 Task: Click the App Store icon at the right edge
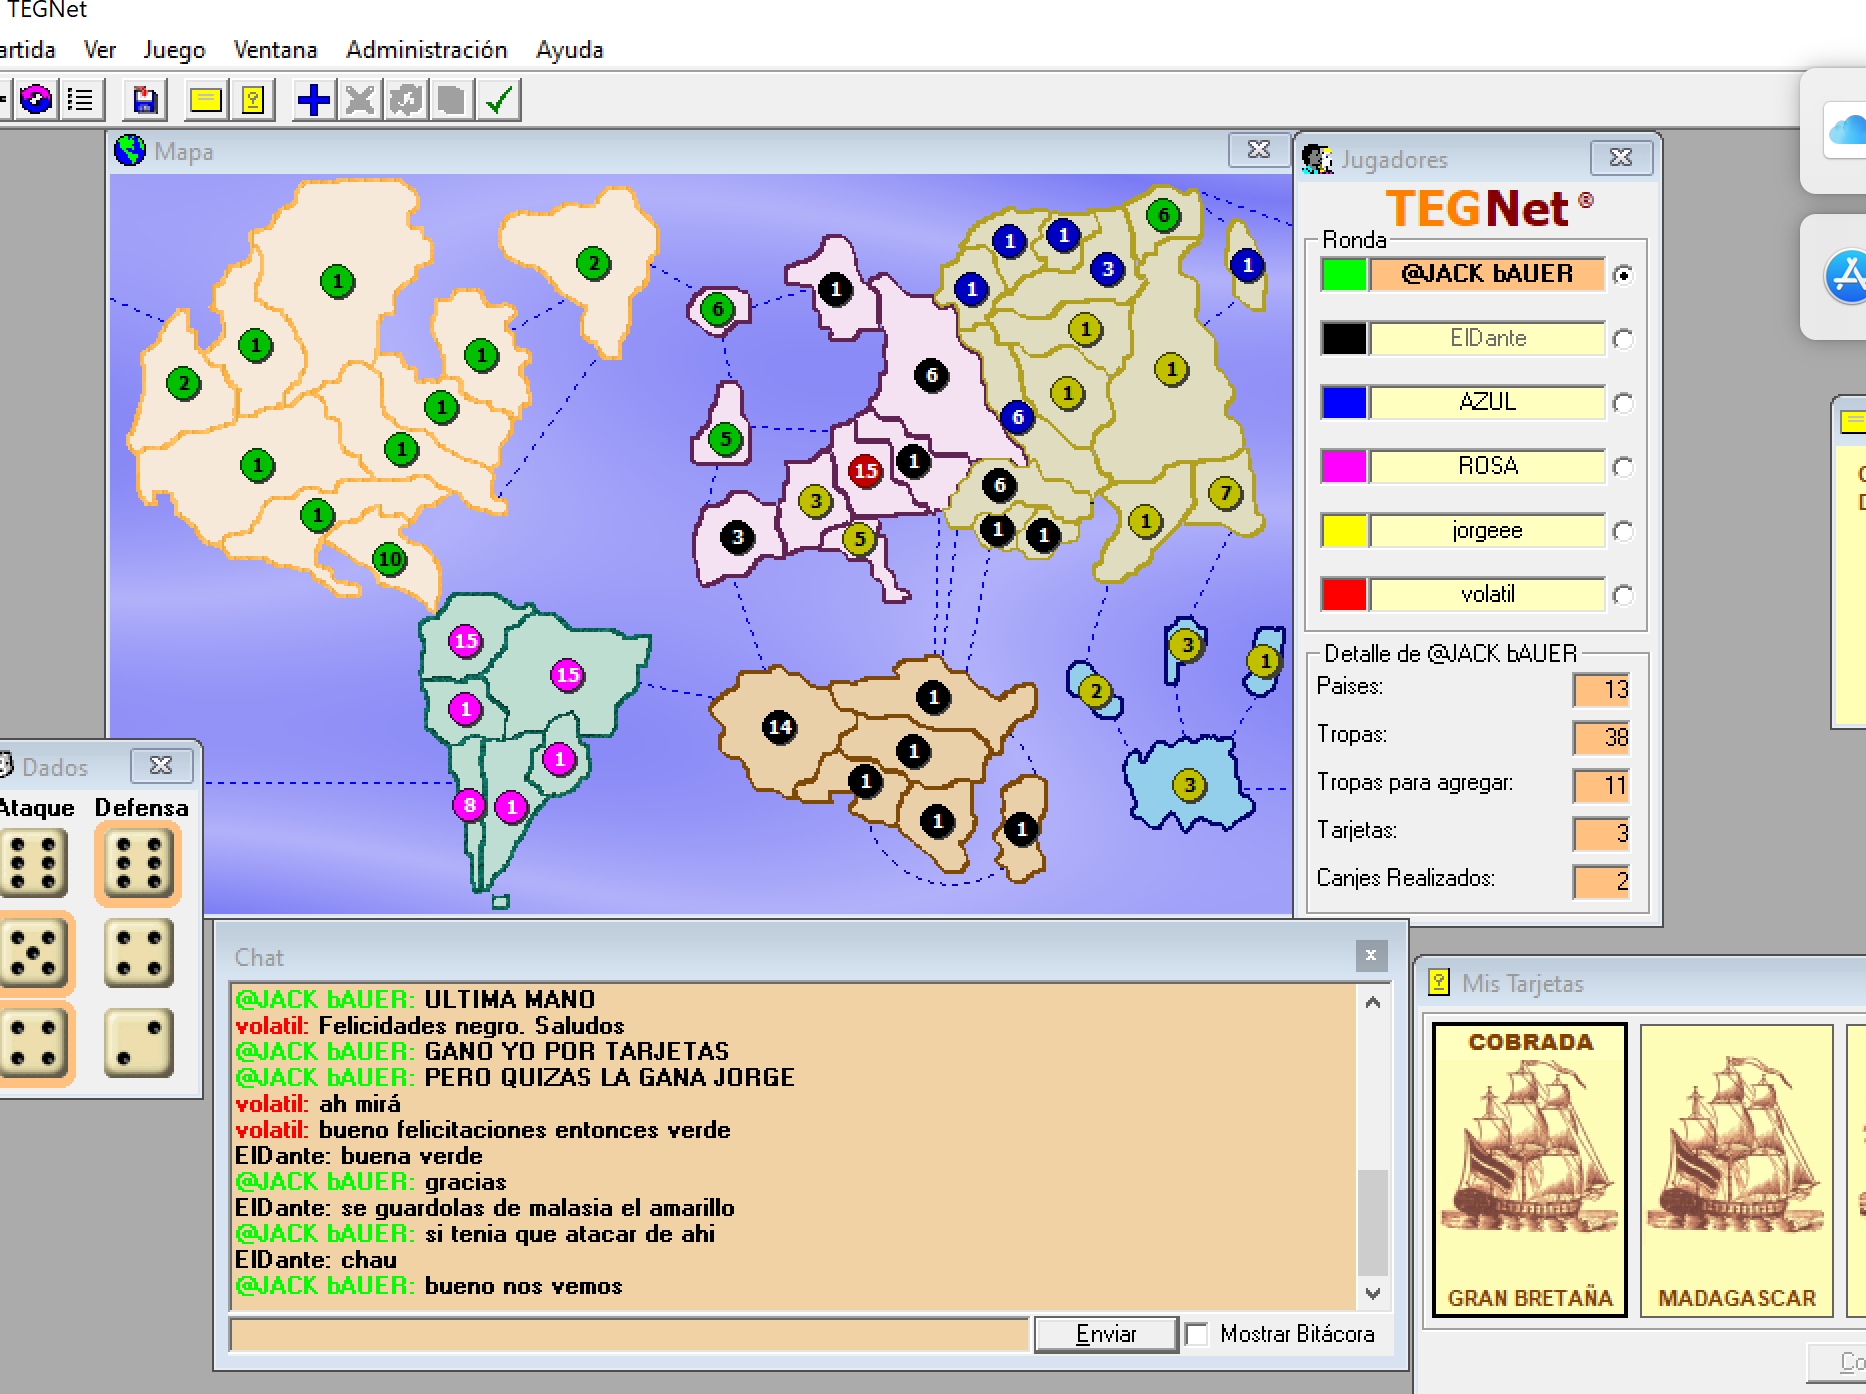(x=1846, y=277)
